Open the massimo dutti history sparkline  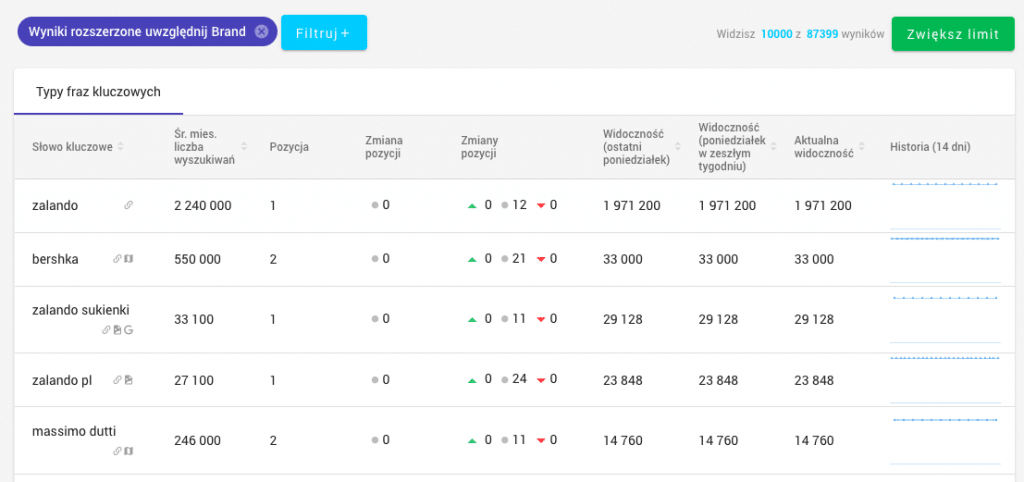946,440
